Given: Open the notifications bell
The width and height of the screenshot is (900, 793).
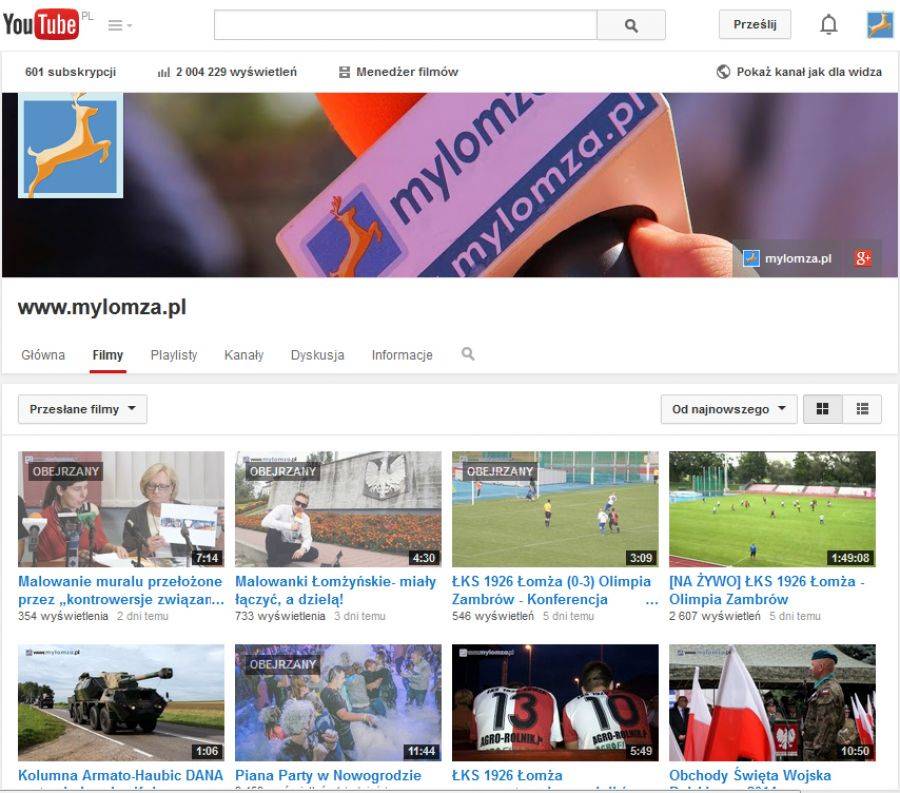Looking at the screenshot, I should [828, 25].
